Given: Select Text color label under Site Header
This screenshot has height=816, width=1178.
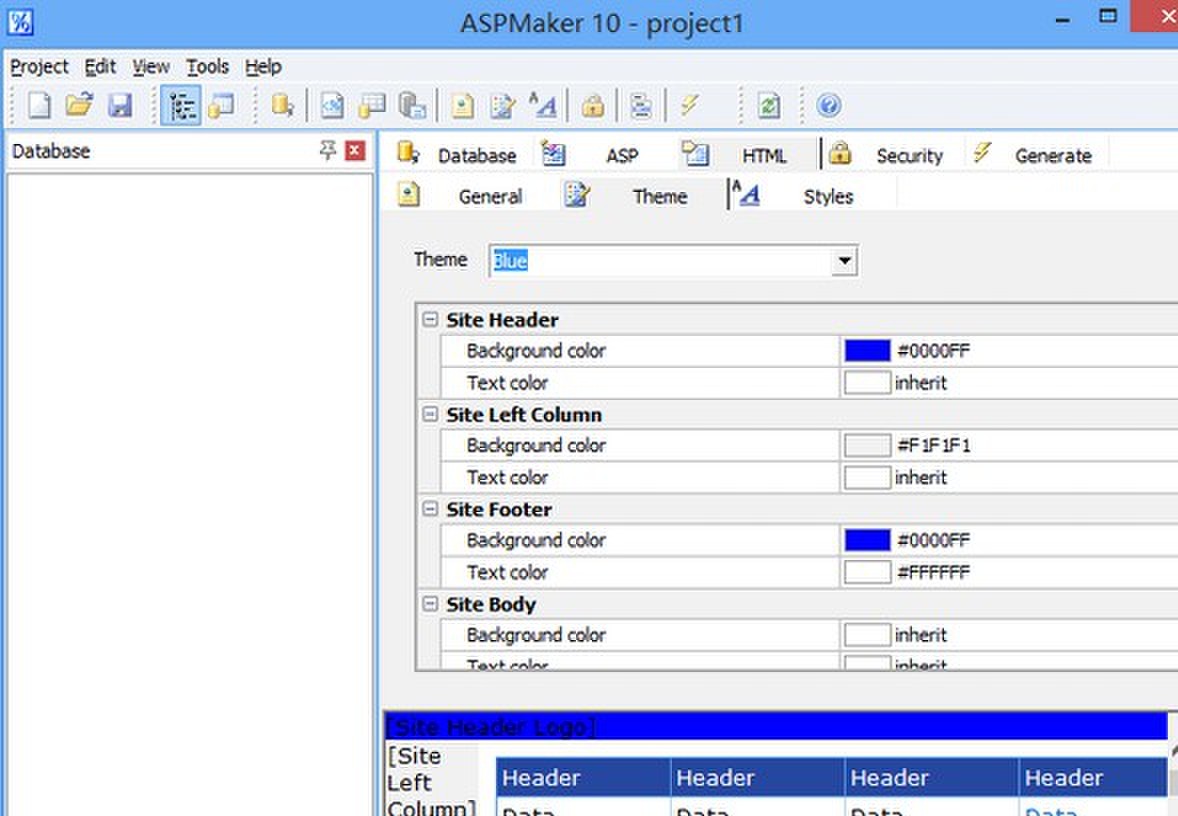Looking at the screenshot, I should click(507, 382).
